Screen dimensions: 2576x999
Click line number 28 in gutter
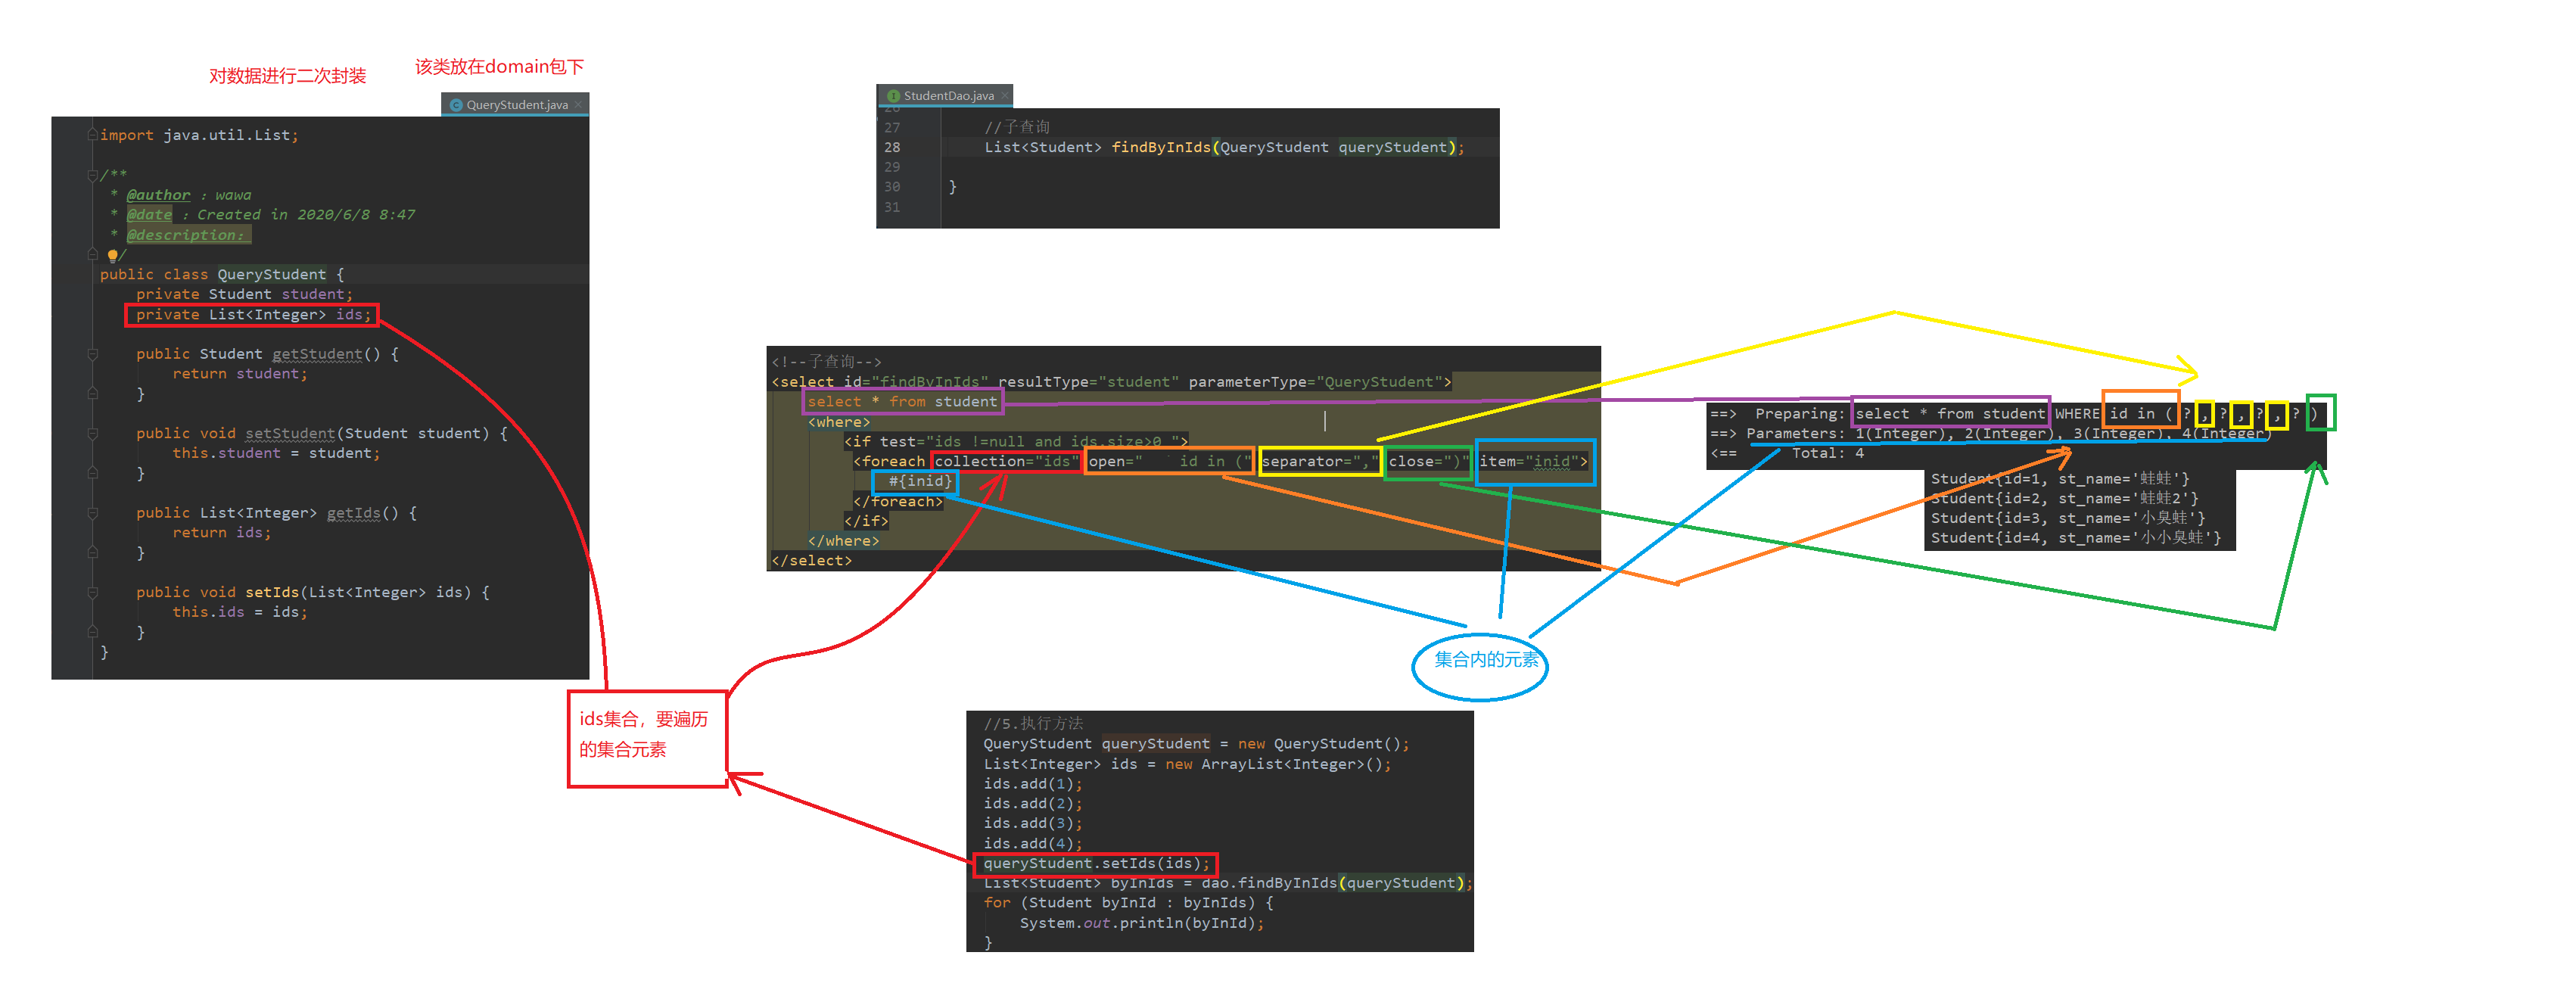(x=892, y=147)
